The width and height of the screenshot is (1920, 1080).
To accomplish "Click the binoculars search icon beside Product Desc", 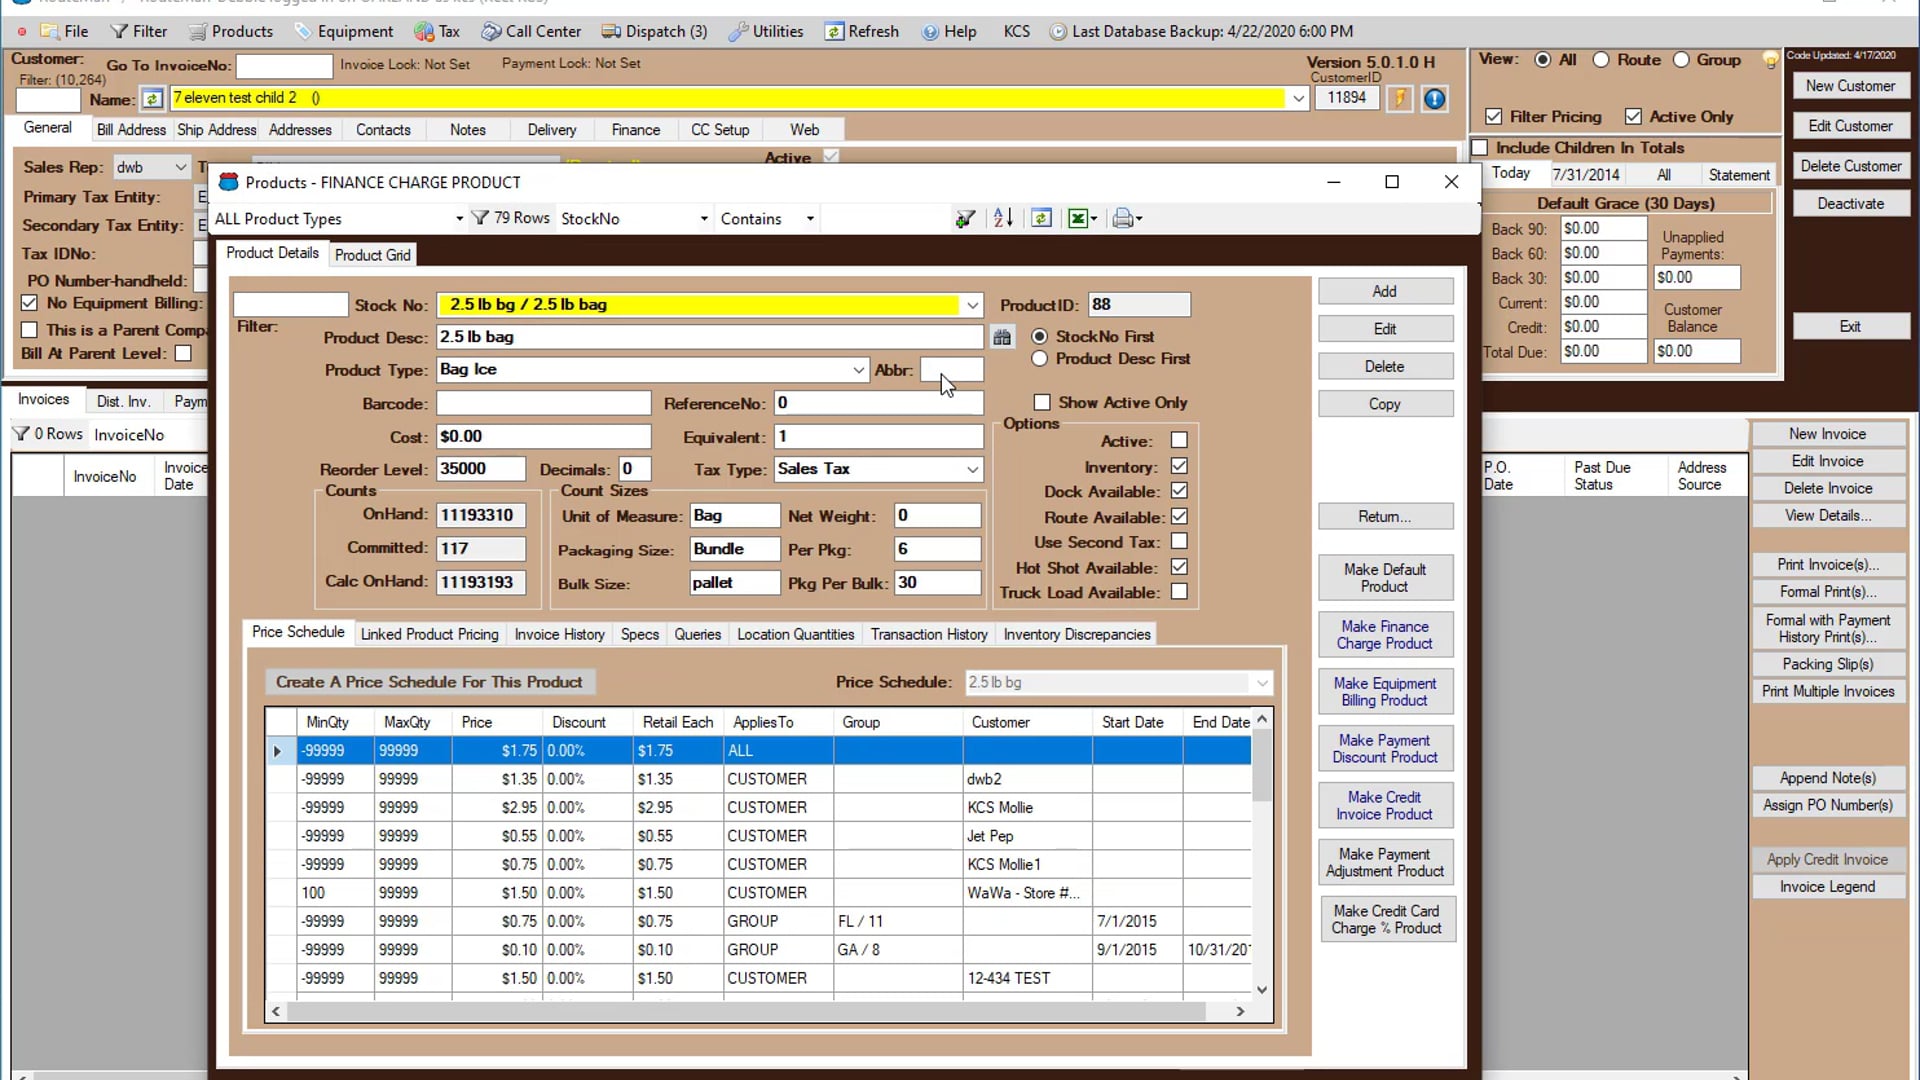I will click(x=1002, y=338).
